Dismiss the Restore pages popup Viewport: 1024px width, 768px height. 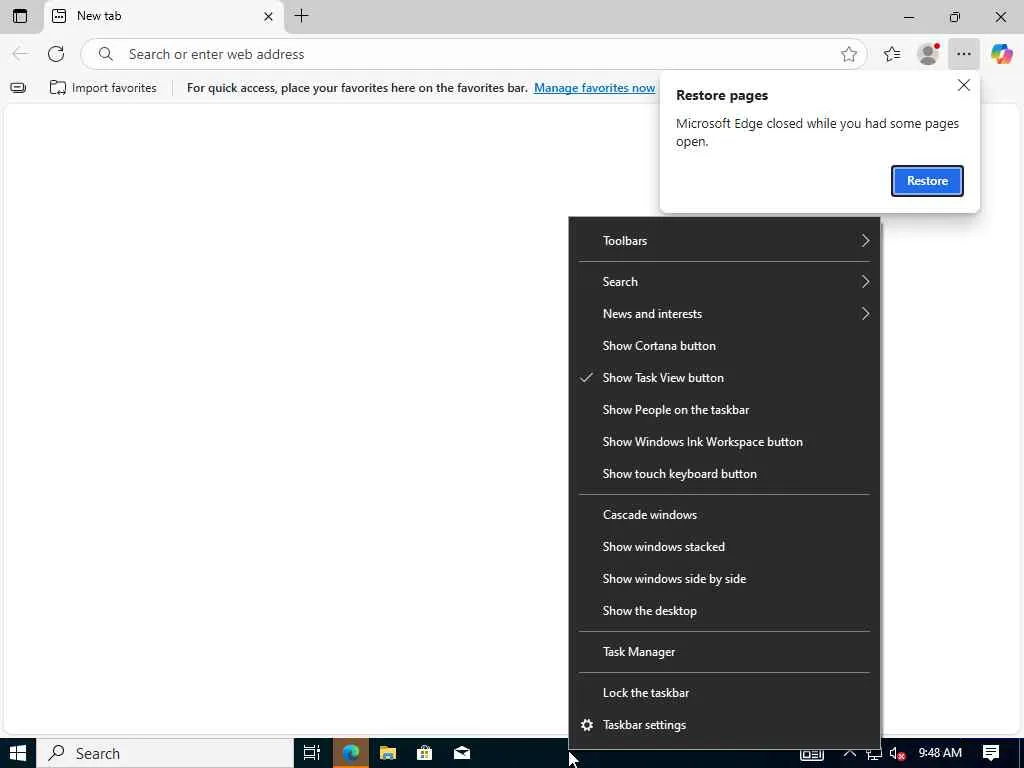963,85
